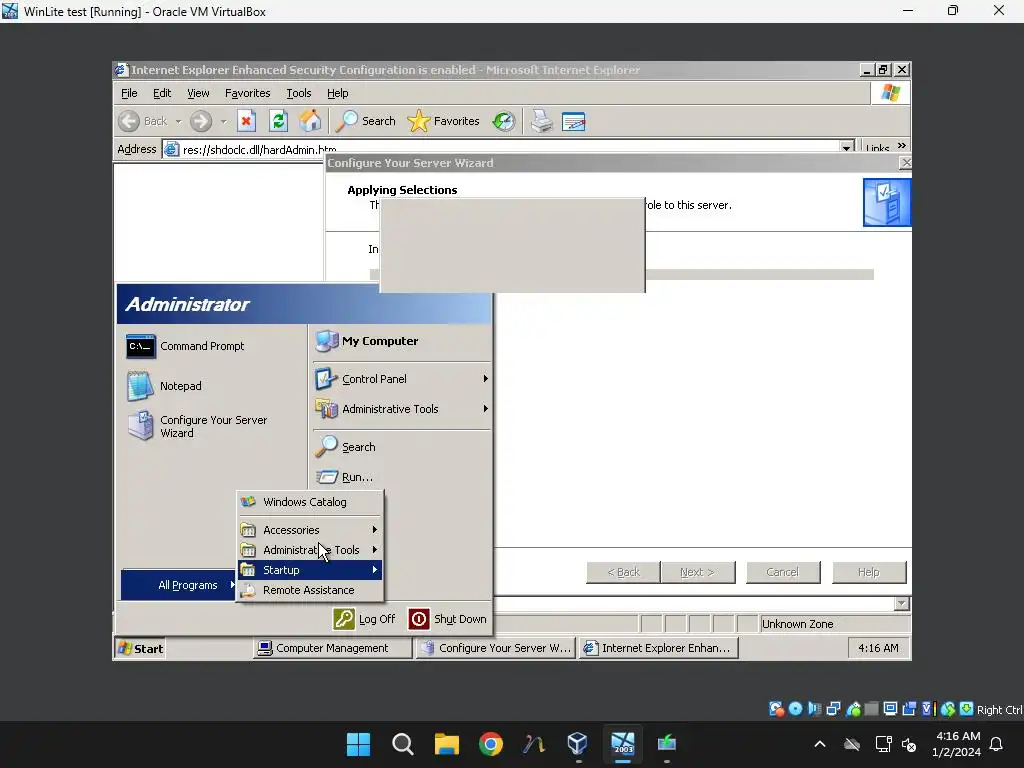Click the wizard installation progress bar
This screenshot has width=1024, height=768.
click(760, 274)
